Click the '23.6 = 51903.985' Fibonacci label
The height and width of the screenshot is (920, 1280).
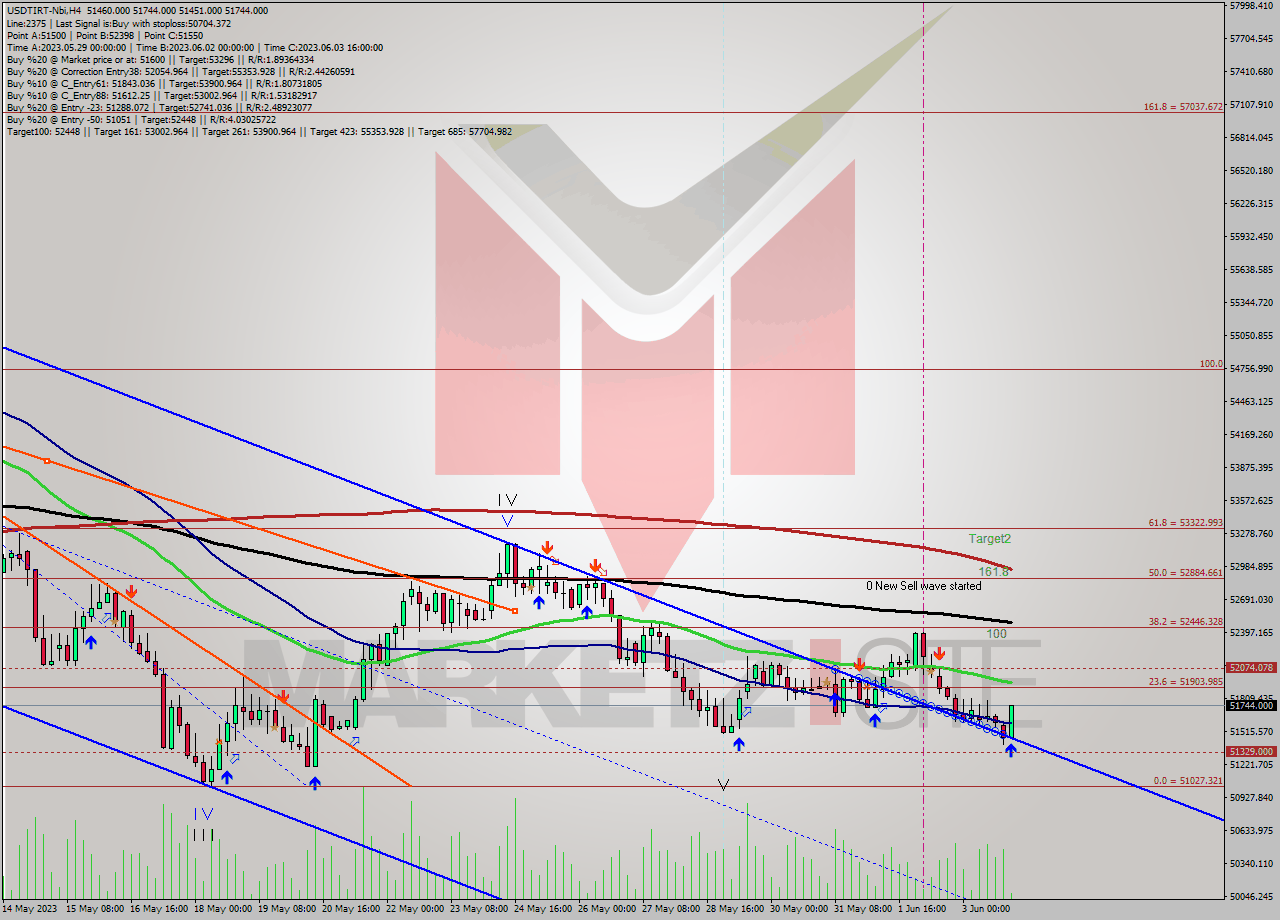pos(1186,681)
